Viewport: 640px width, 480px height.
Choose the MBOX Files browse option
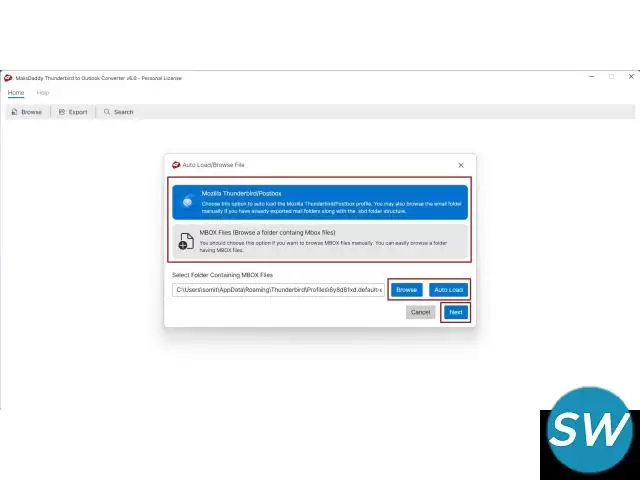click(x=320, y=240)
